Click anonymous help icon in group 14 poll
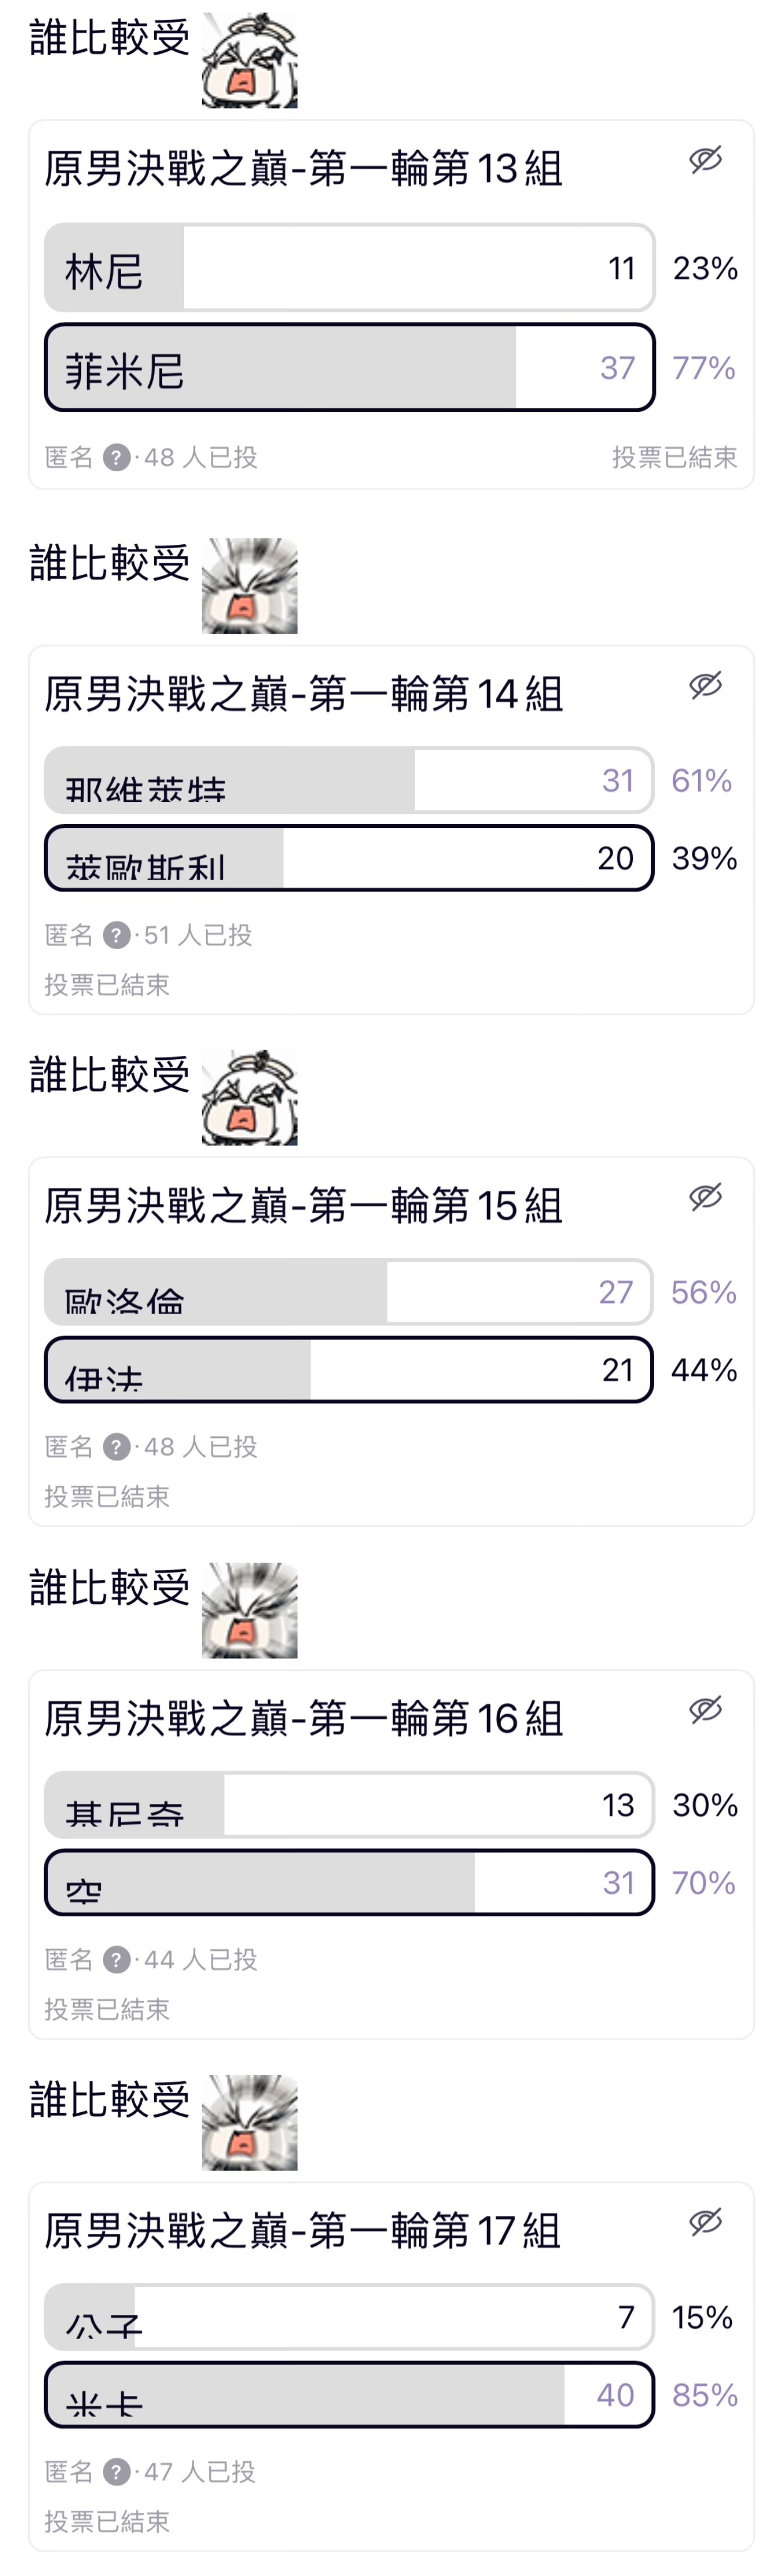Screen dimensions: 783x2576 [x=117, y=935]
